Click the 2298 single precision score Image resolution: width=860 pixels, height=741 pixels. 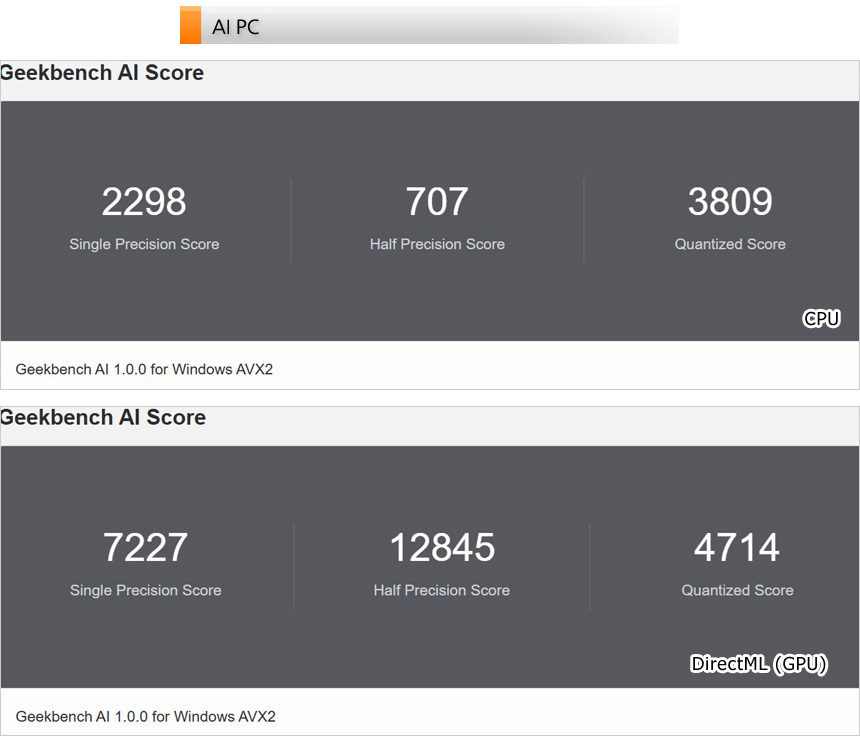[144, 202]
